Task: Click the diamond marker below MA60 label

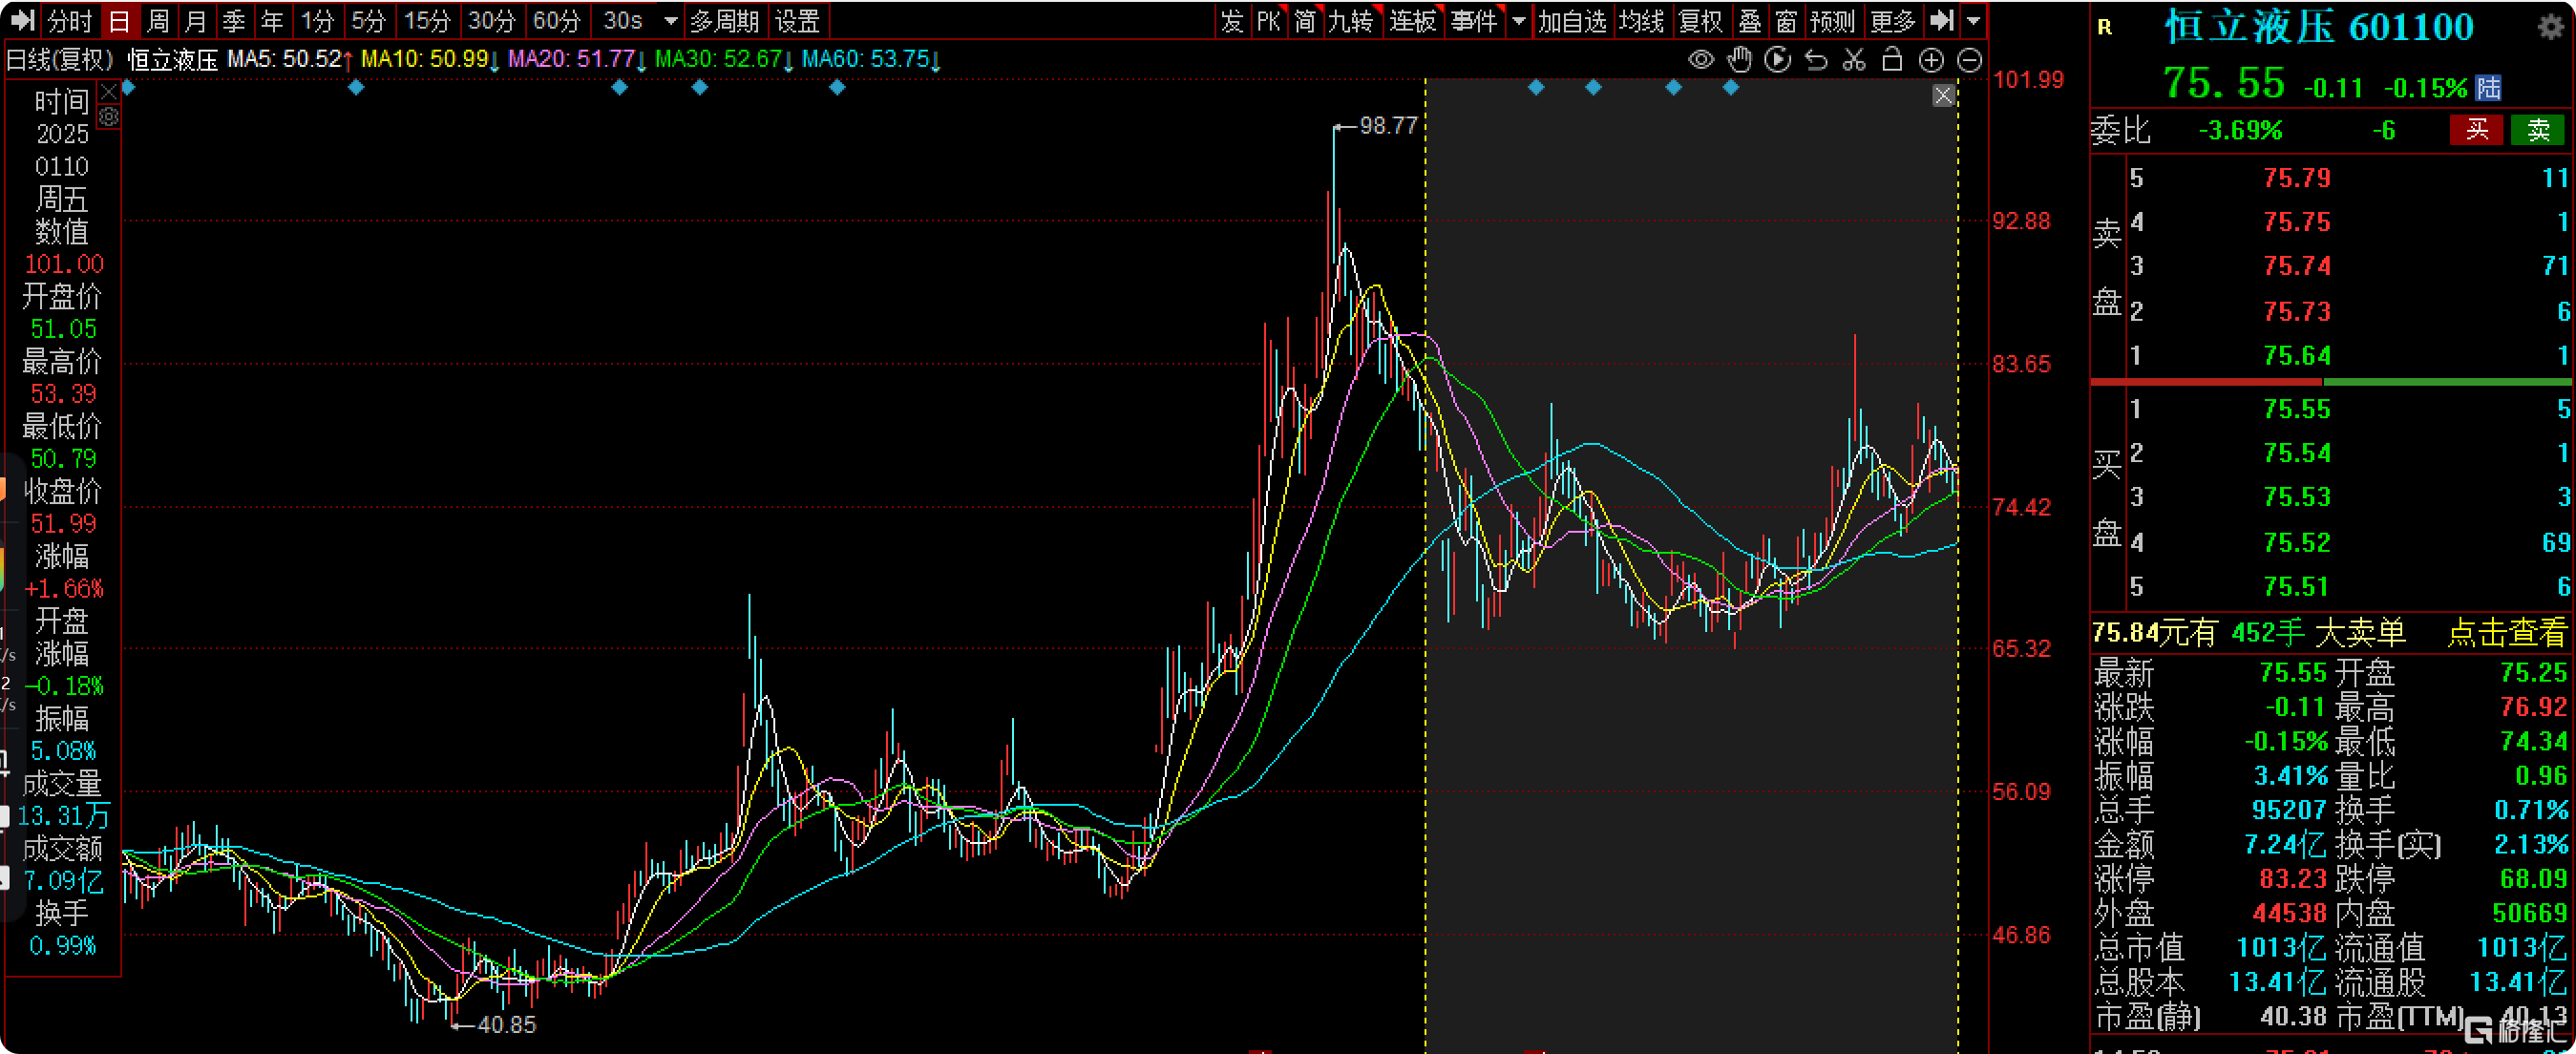Action: tap(837, 87)
